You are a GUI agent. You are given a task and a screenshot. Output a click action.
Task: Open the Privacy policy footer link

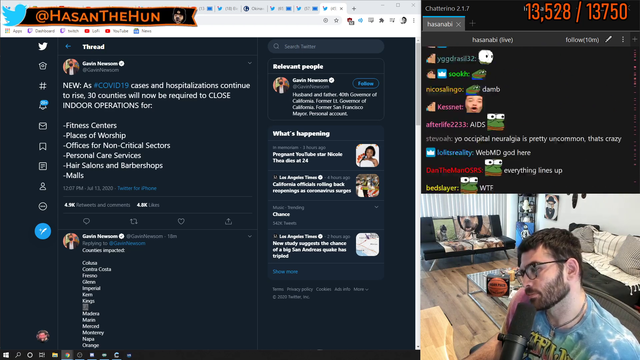[x=300, y=289]
